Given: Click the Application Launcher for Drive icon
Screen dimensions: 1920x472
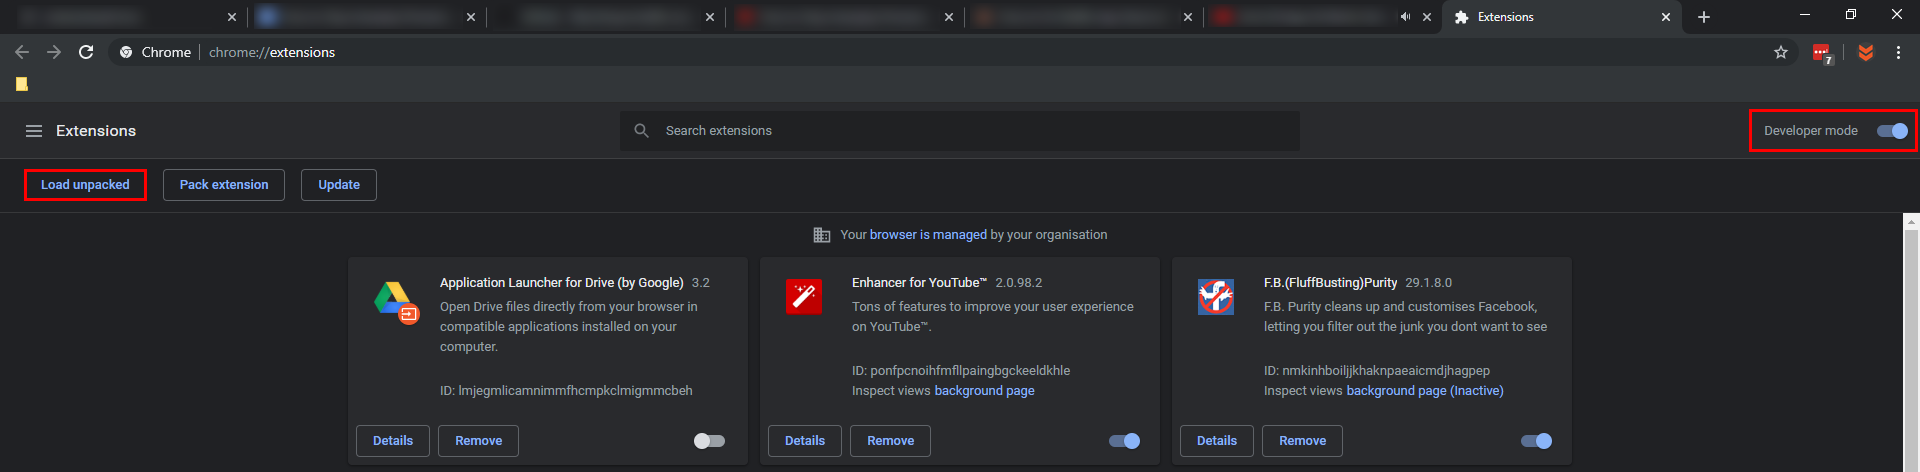Looking at the screenshot, I should 396,302.
